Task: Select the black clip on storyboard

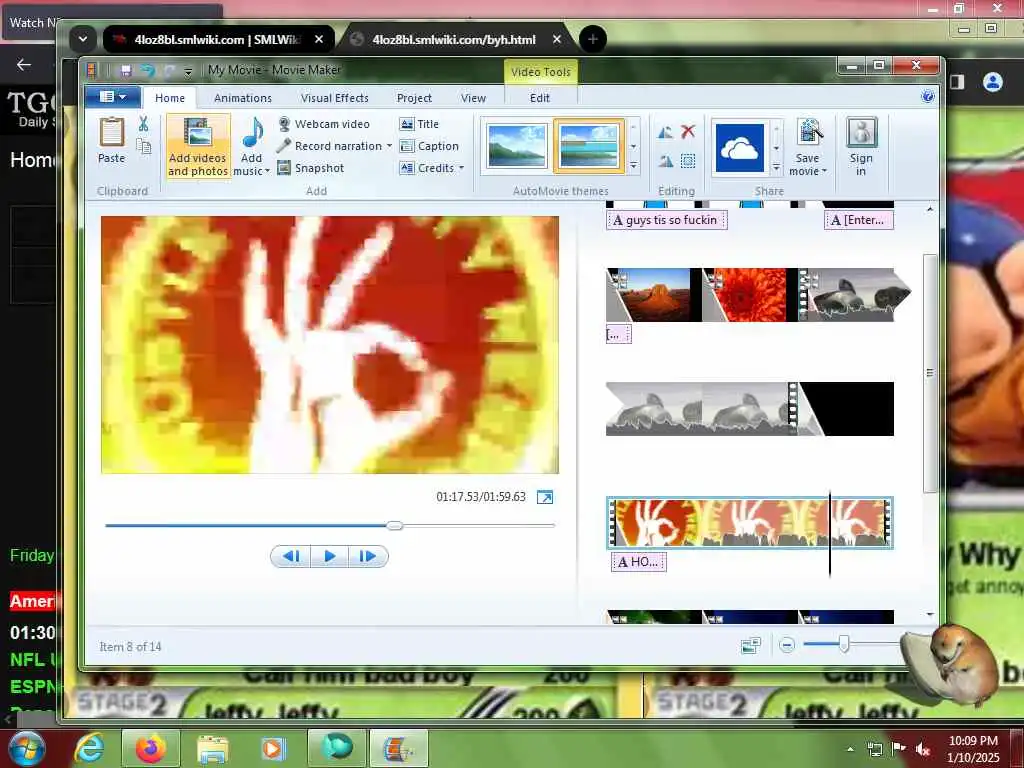Action: click(846, 409)
